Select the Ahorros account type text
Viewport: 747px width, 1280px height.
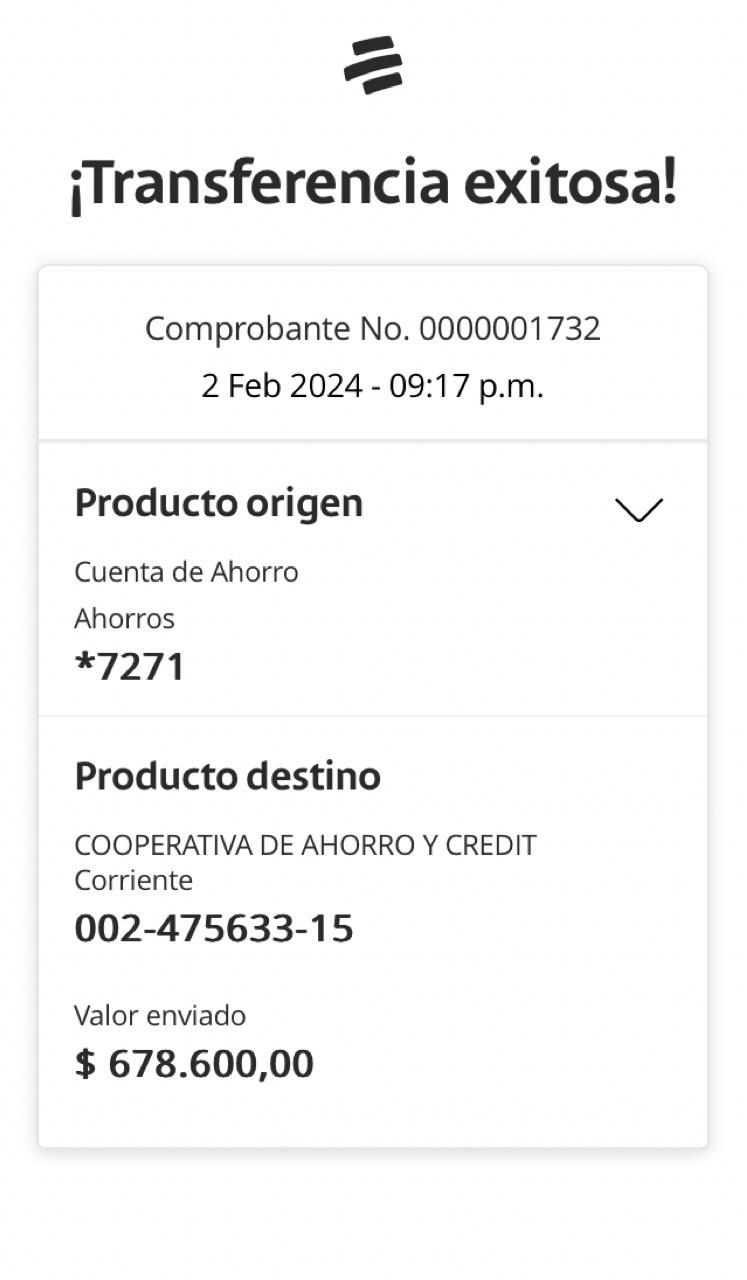(124, 619)
